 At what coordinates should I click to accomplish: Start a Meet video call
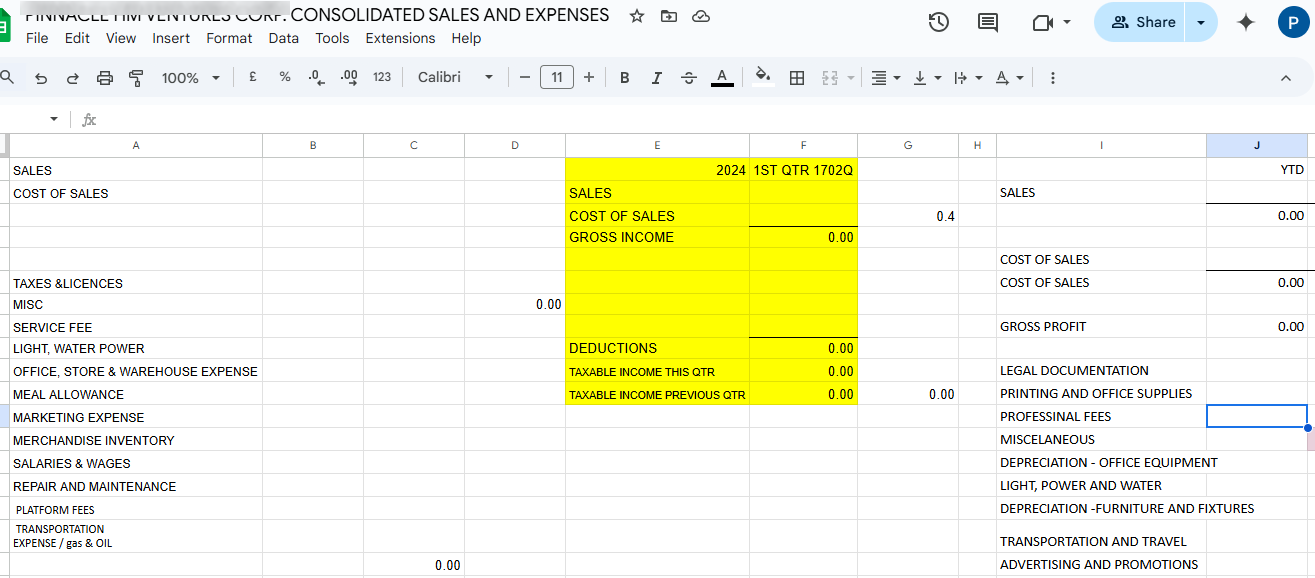1043,22
